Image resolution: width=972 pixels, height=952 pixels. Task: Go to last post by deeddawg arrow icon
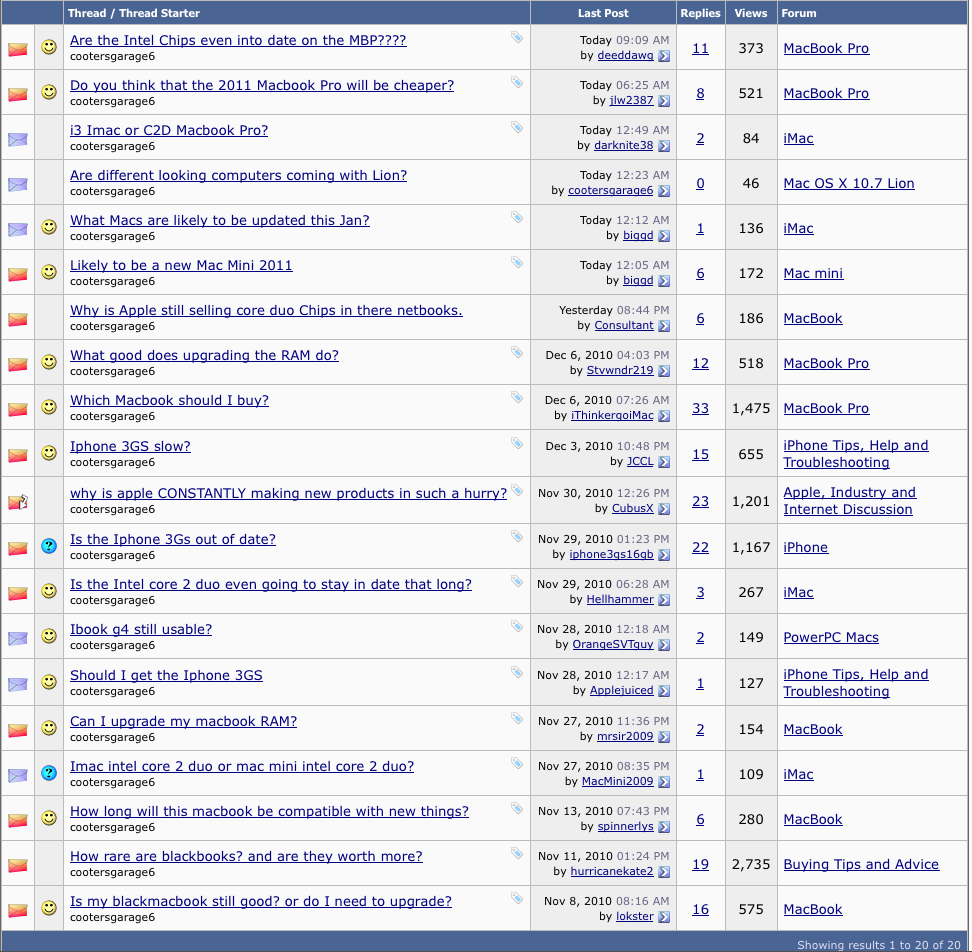[664, 56]
